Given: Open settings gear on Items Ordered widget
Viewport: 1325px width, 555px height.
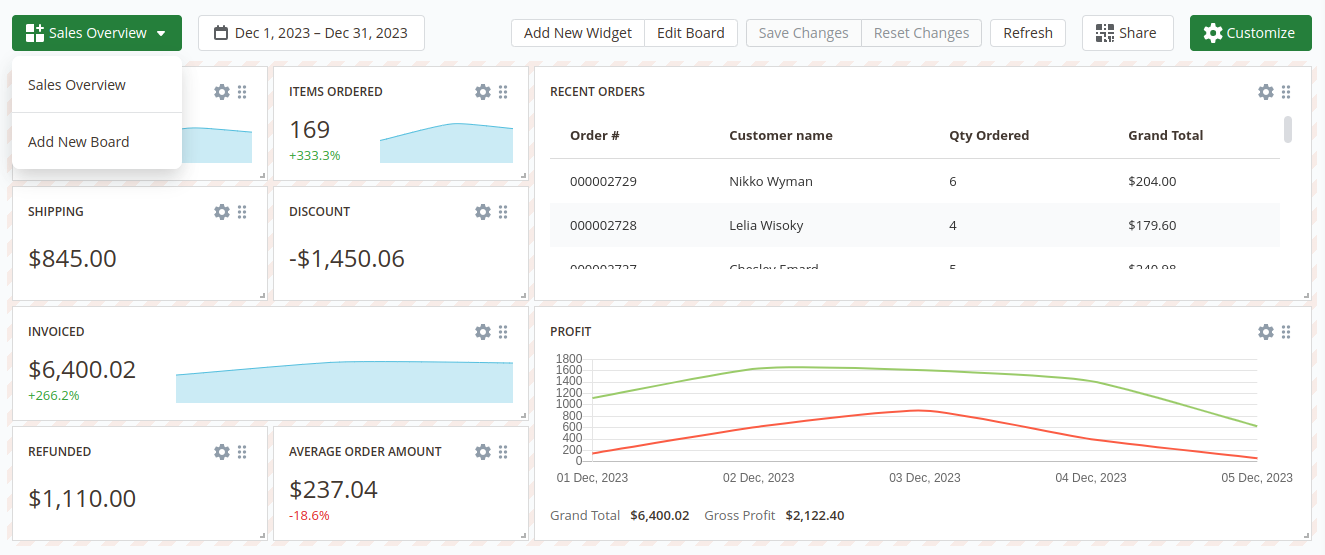Looking at the screenshot, I should [483, 92].
